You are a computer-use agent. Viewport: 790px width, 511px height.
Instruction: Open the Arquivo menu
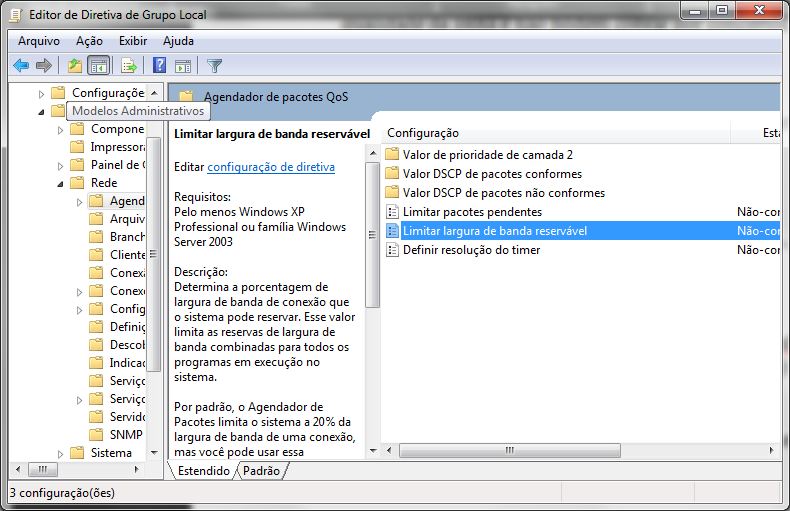[x=39, y=41]
